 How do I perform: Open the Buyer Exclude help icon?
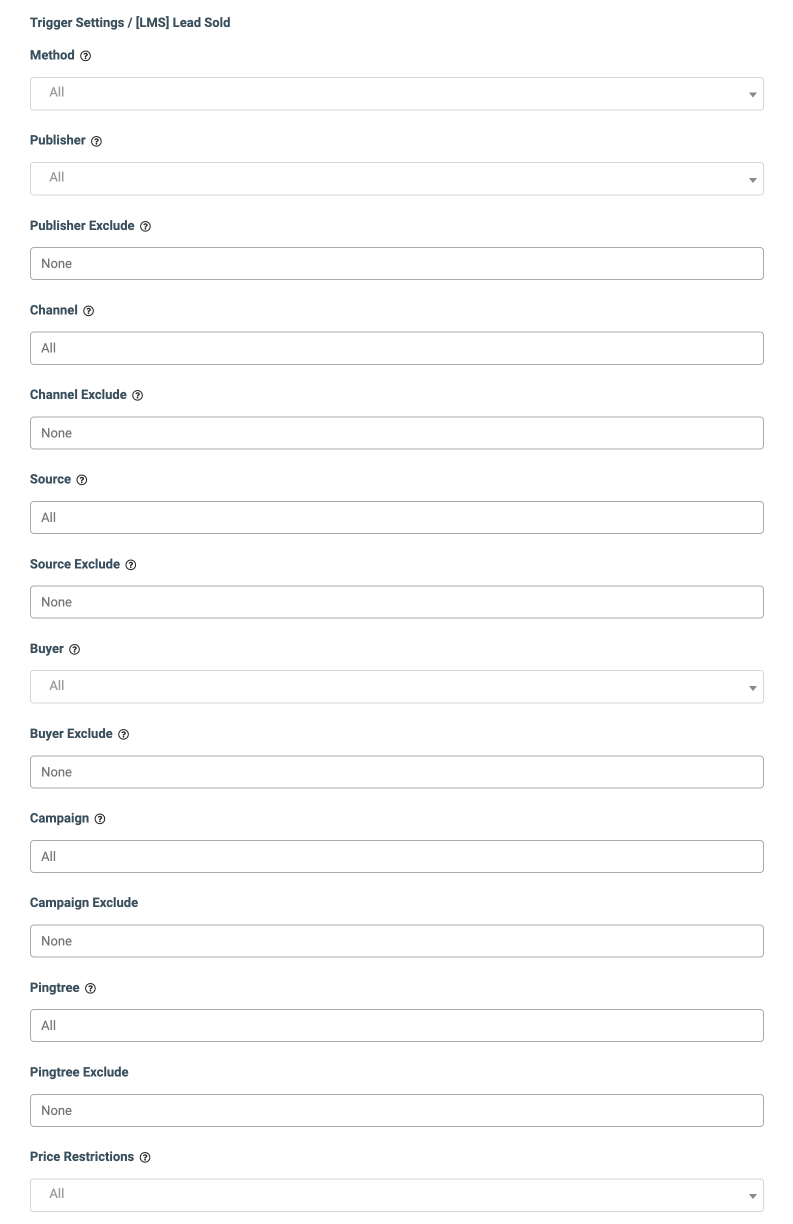pyautogui.click(x=123, y=734)
